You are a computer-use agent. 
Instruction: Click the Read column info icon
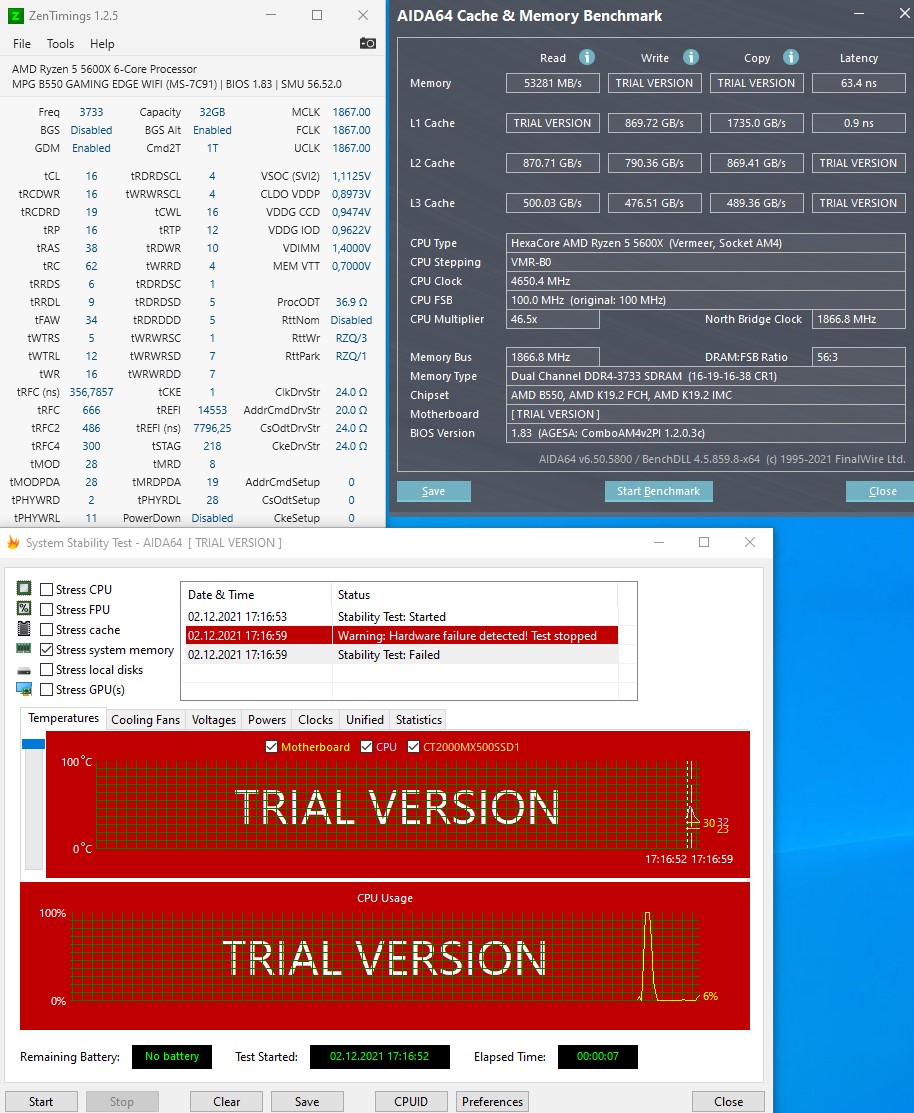coord(587,57)
